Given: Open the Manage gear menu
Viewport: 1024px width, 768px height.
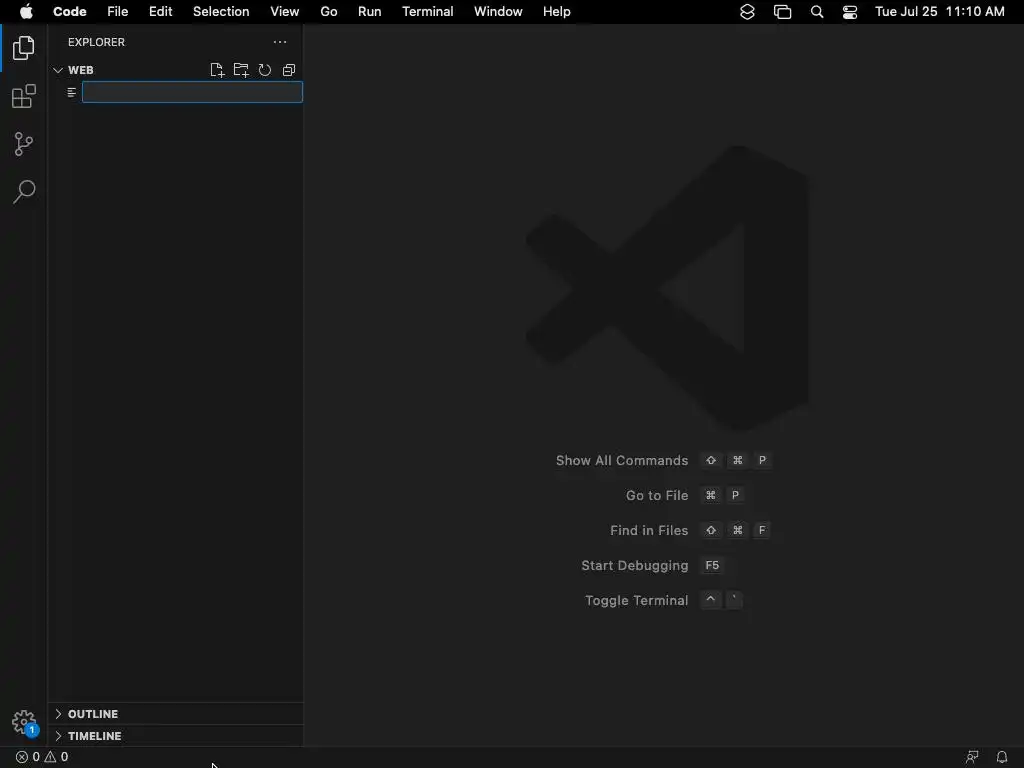Looking at the screenshot, I should point(24,722).
